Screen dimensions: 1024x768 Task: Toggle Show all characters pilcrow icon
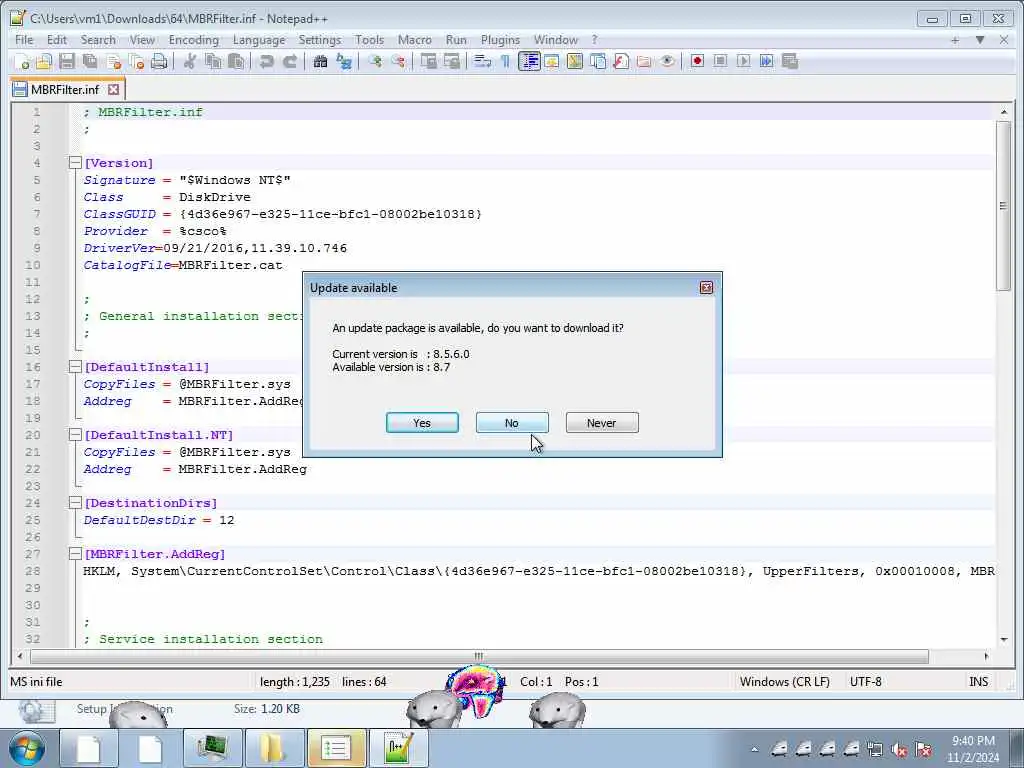tap(505, 61)
